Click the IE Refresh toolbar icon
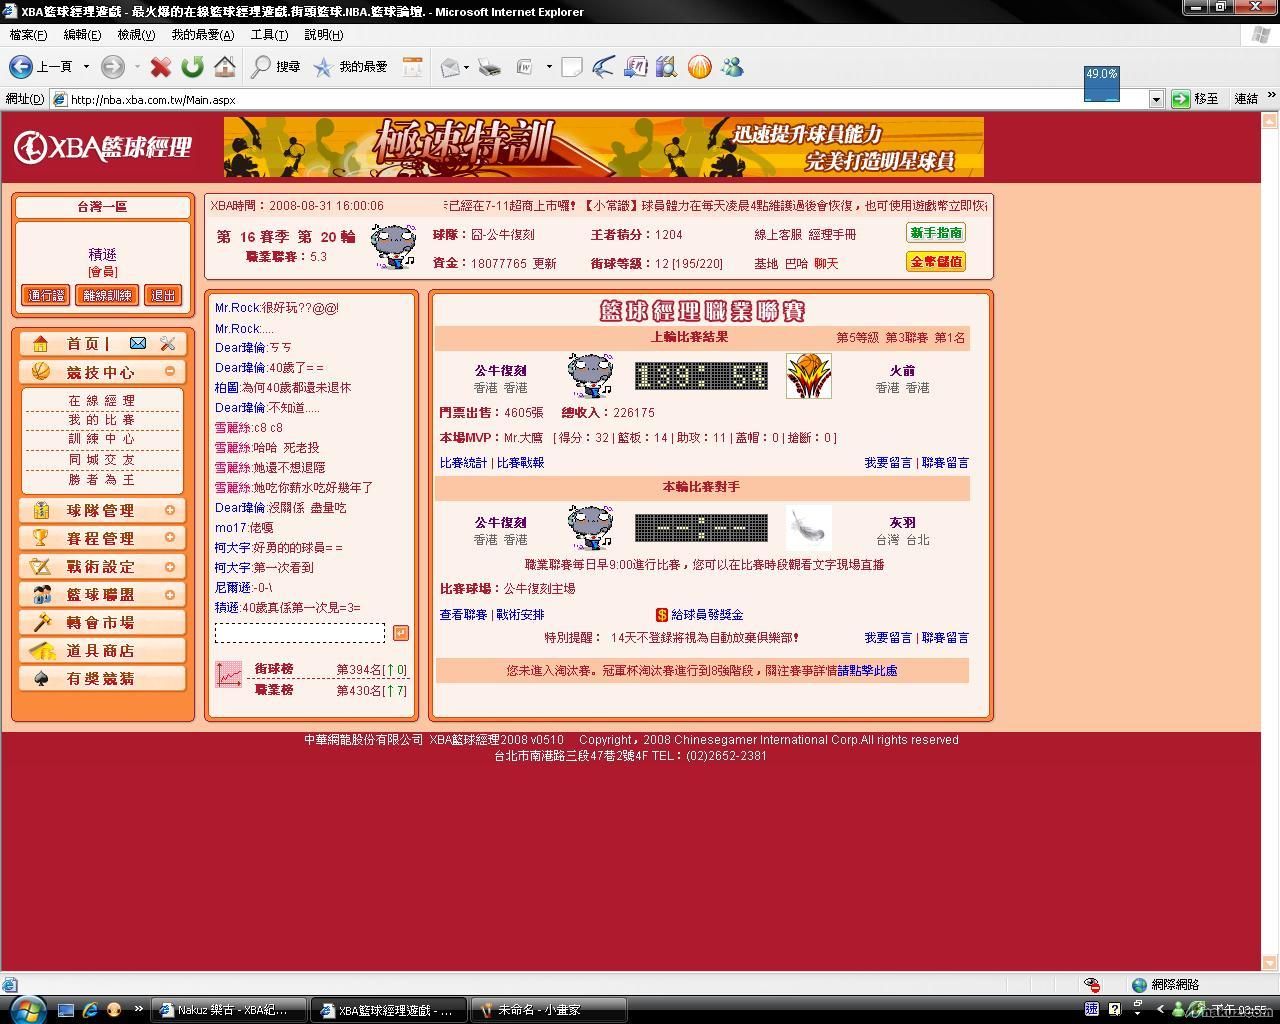Screen dimensions: 1280x1024 [x=192, y=67]
